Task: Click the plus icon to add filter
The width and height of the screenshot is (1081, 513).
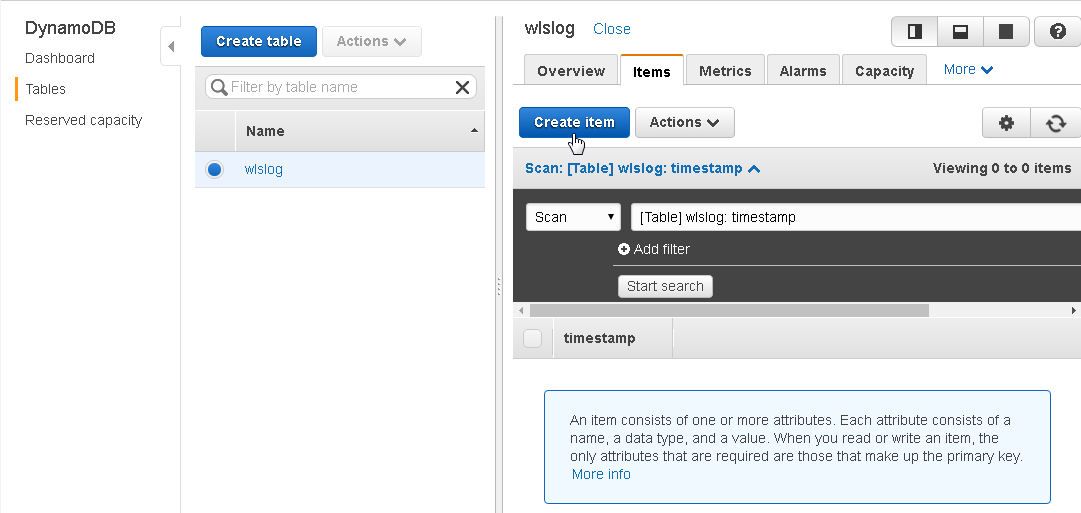Action: (x=624, y=250)
